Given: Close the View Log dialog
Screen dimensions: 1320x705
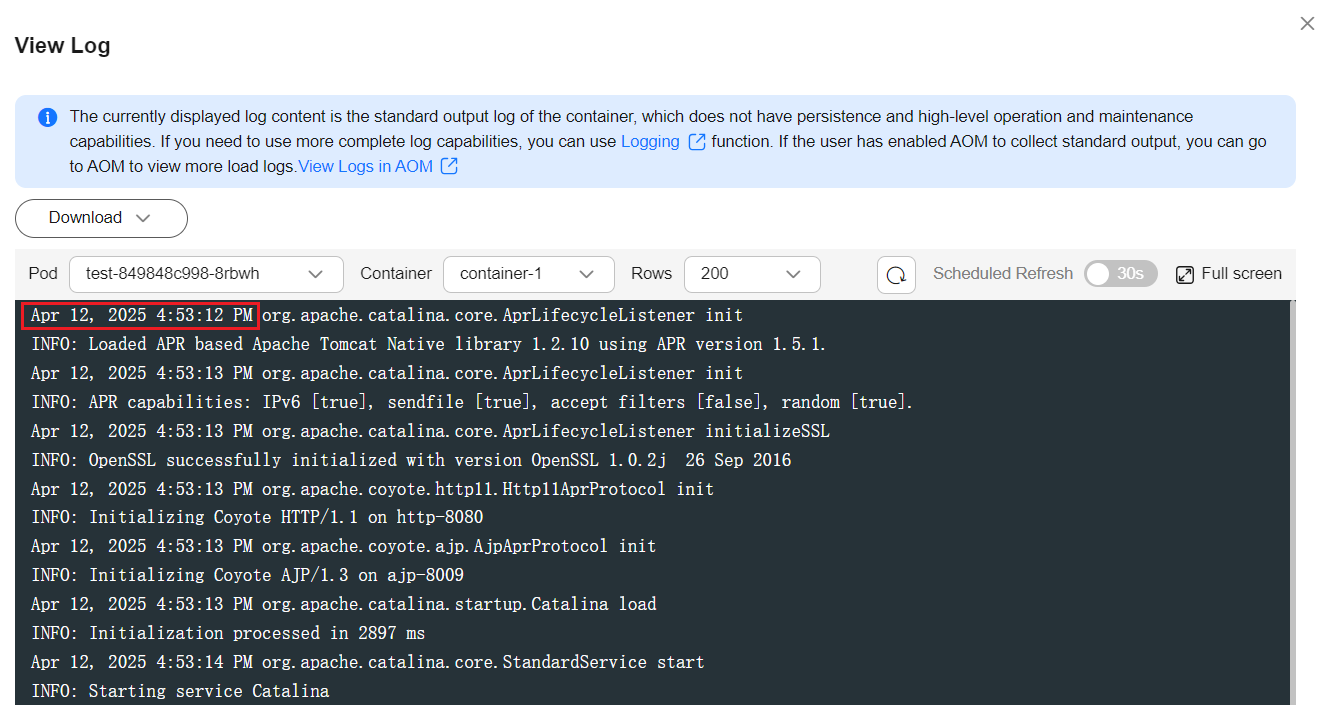Looking at the screenshot, I should 1307,23.
